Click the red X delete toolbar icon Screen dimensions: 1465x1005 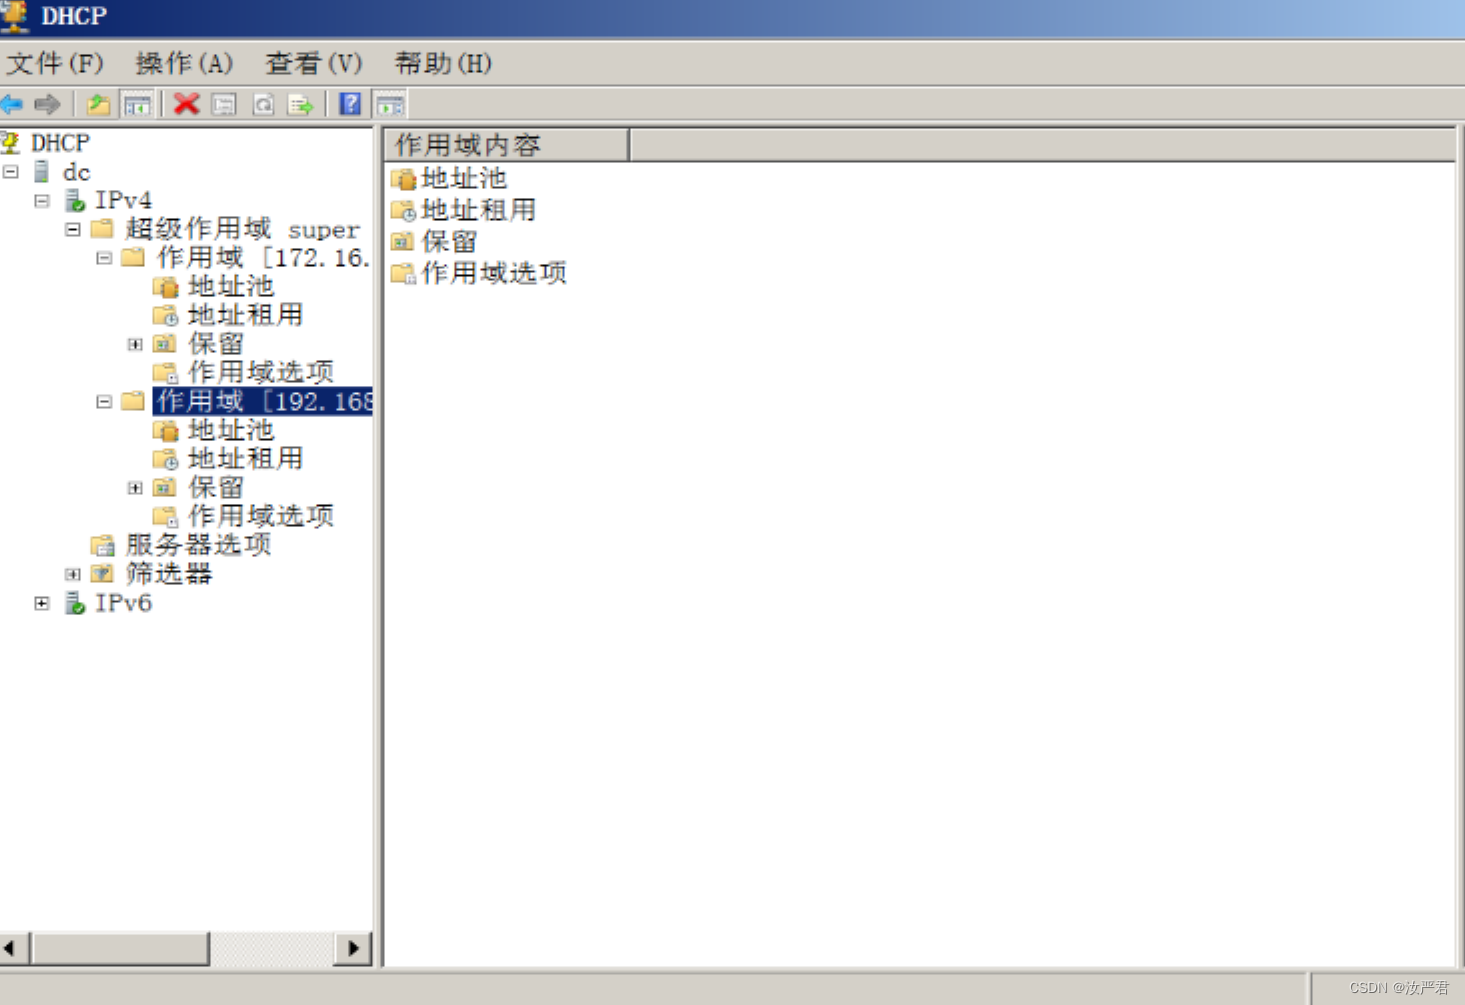click(187, 104)
